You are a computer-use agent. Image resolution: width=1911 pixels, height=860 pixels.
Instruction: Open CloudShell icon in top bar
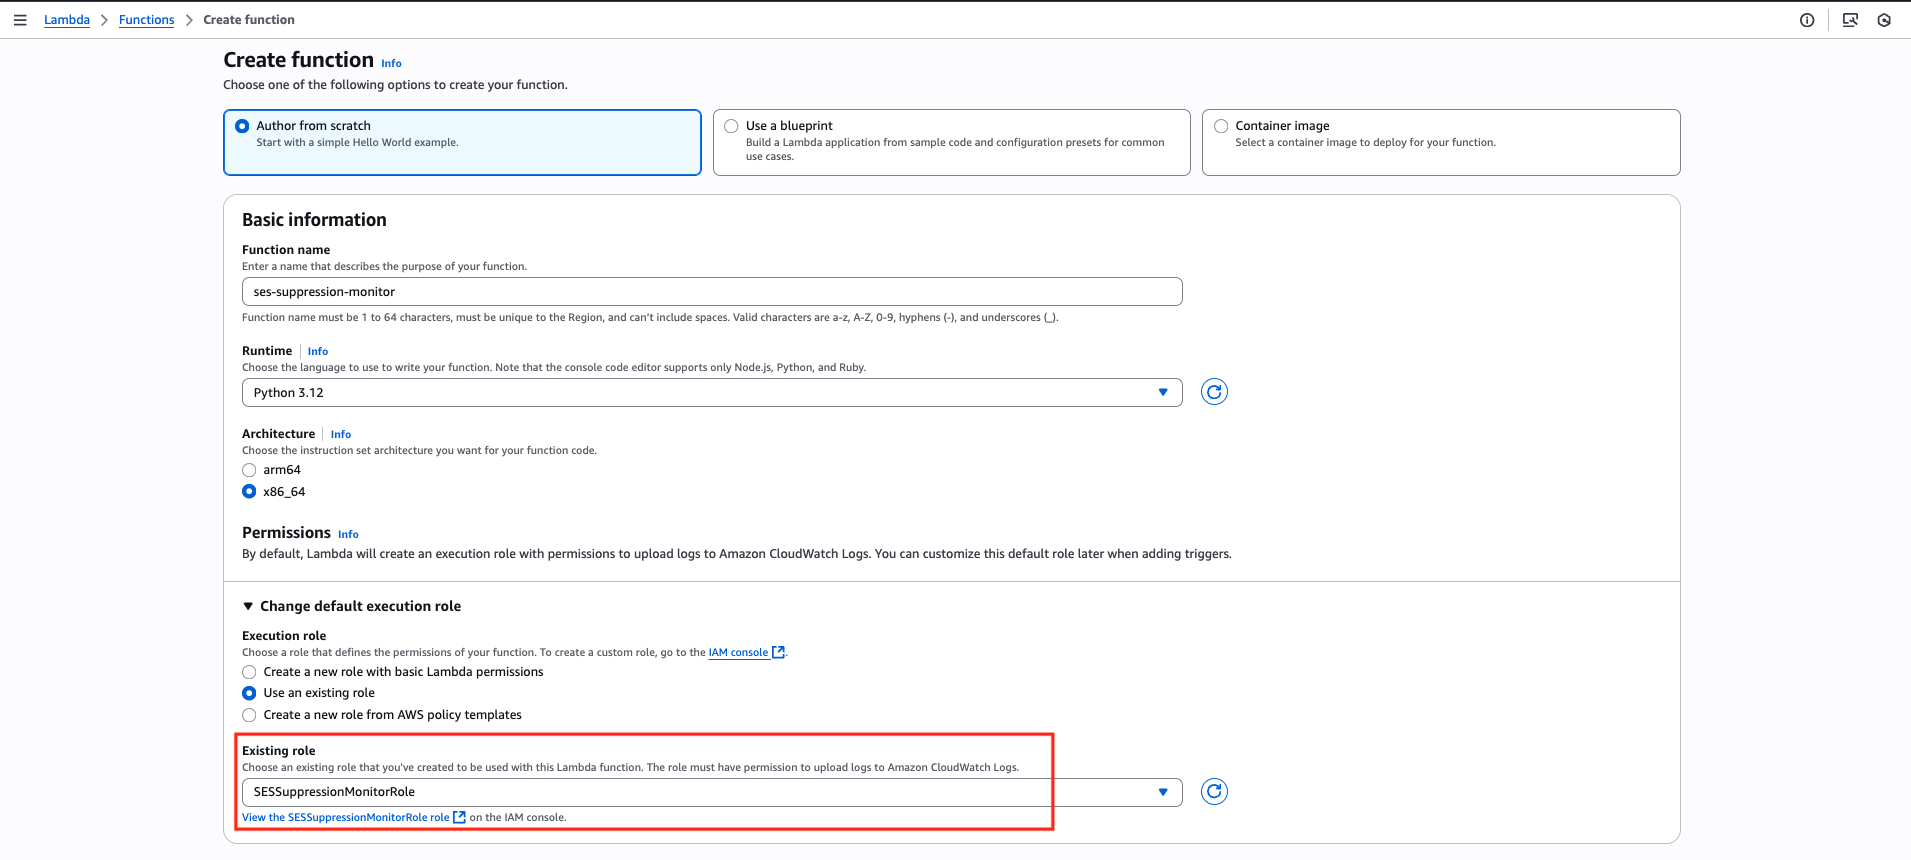(x=1849, y=20)
